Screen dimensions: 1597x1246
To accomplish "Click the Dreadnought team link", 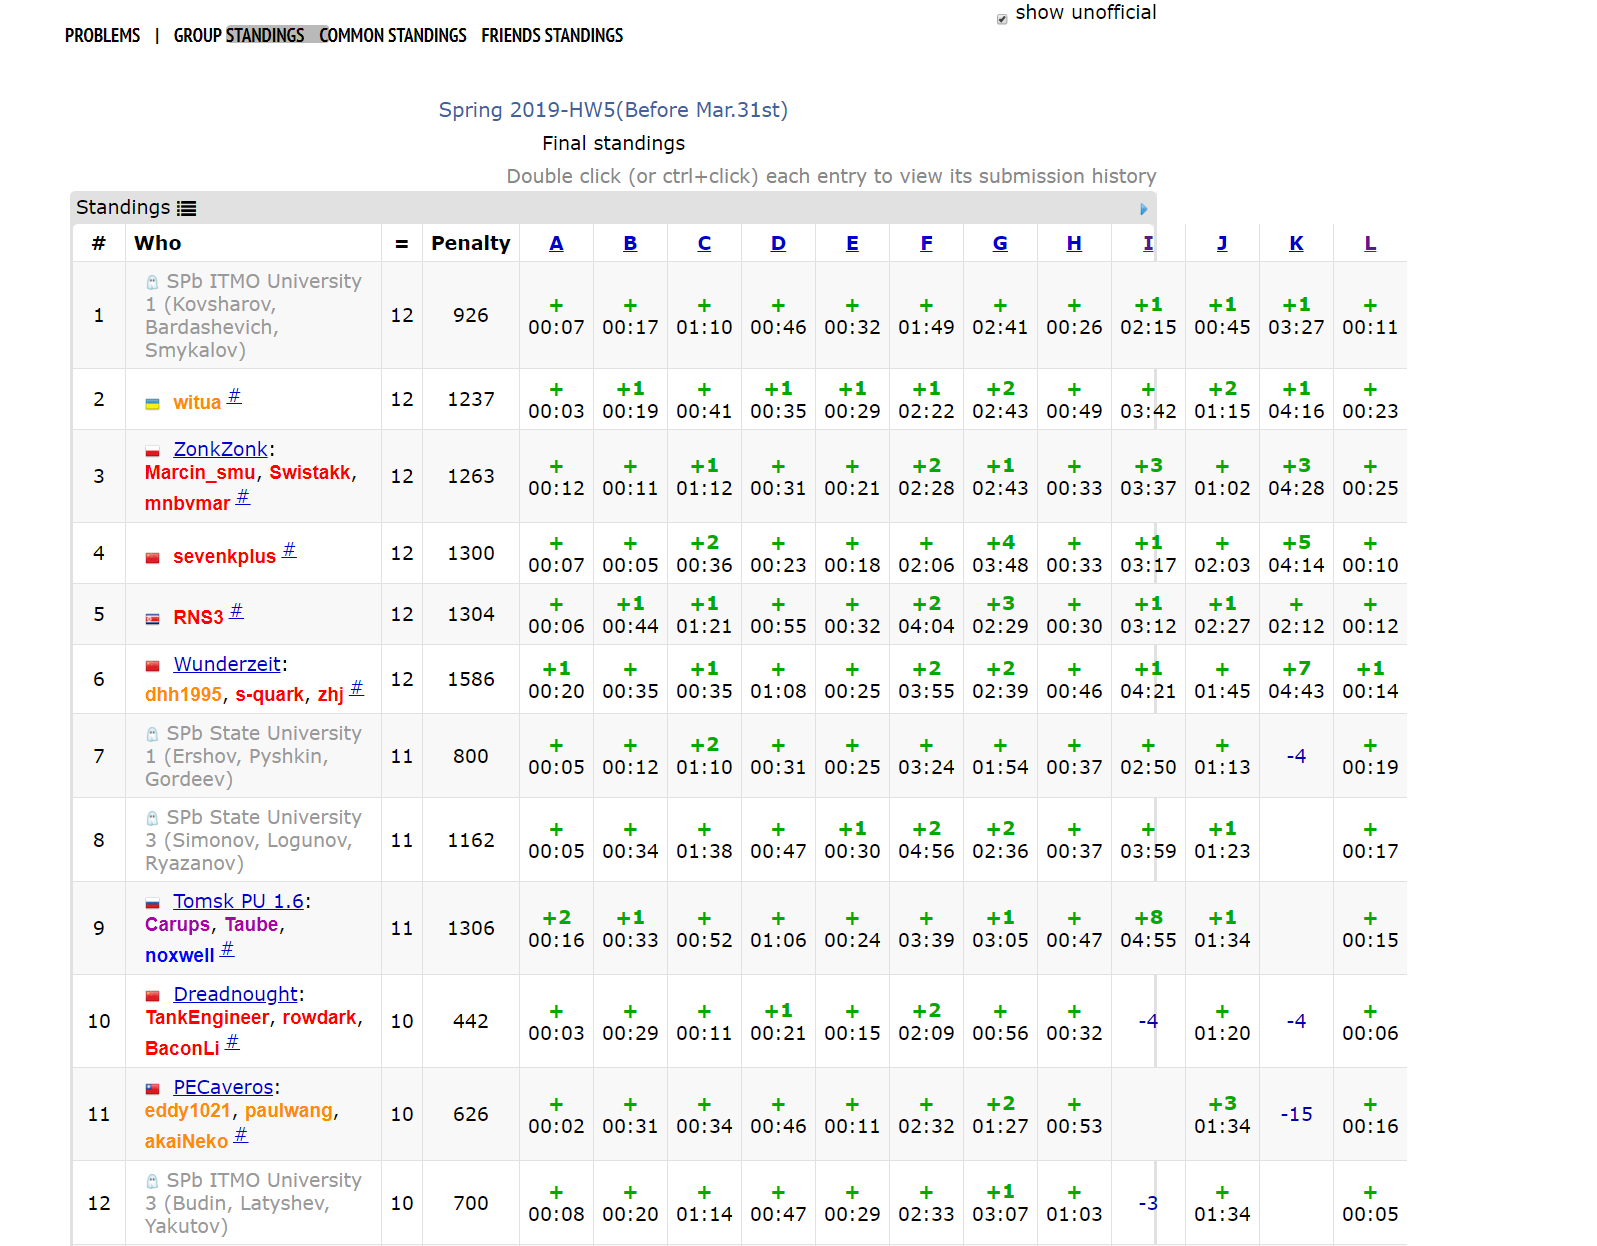I will 235,994.
